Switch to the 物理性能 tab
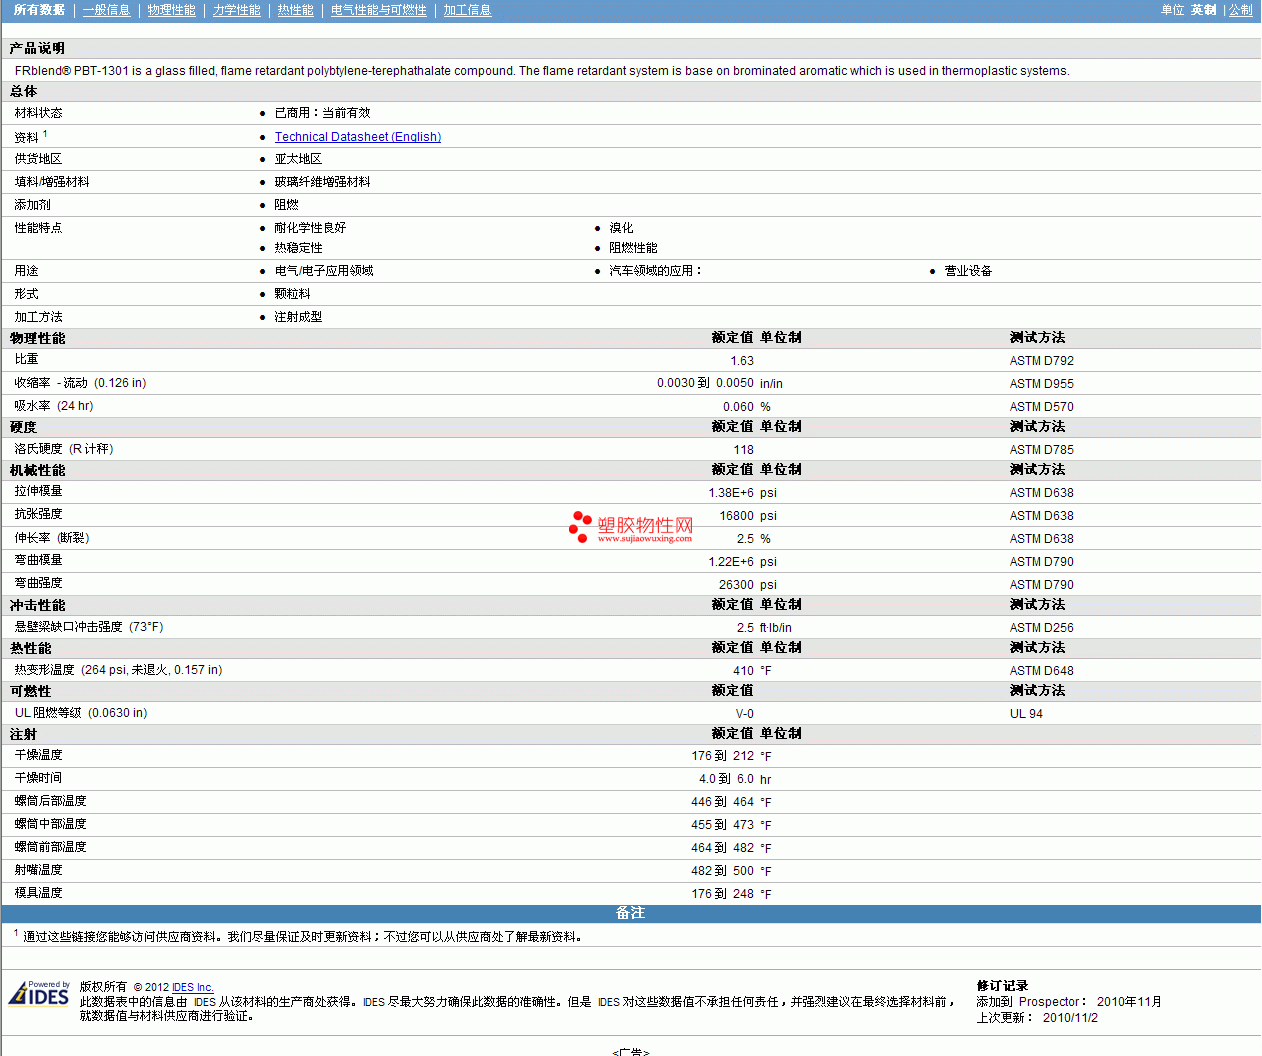Screen dimensions: 1262x1056 (171, 10)
